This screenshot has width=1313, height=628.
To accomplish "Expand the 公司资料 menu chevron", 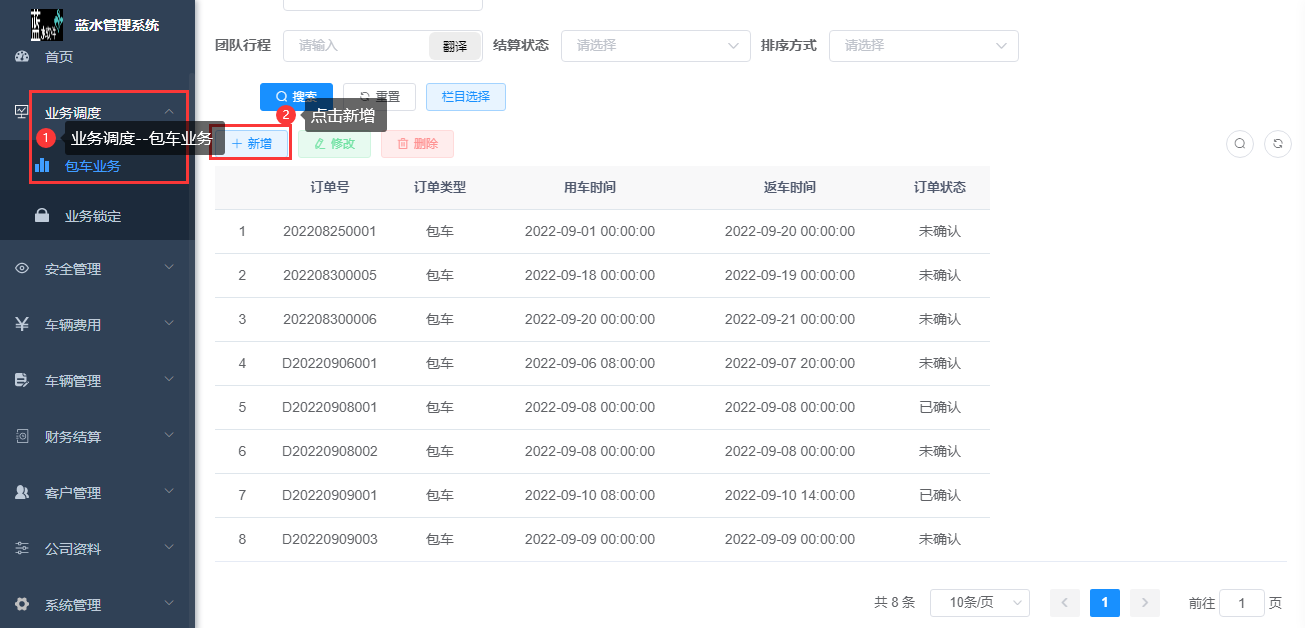I will (x=169, y=548).
